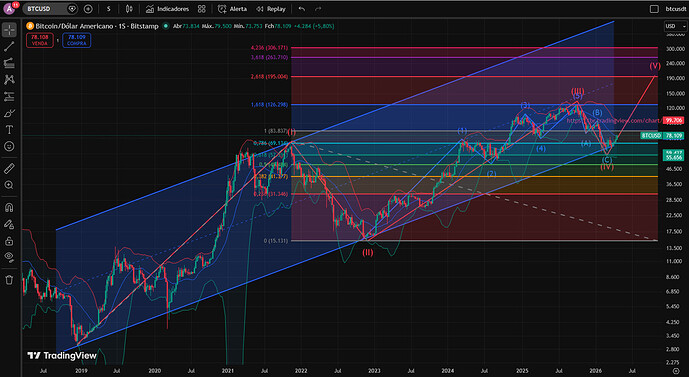This screenshot has height=377, width=689.
Task: Click the red (V) wave label
Action: 655,66
